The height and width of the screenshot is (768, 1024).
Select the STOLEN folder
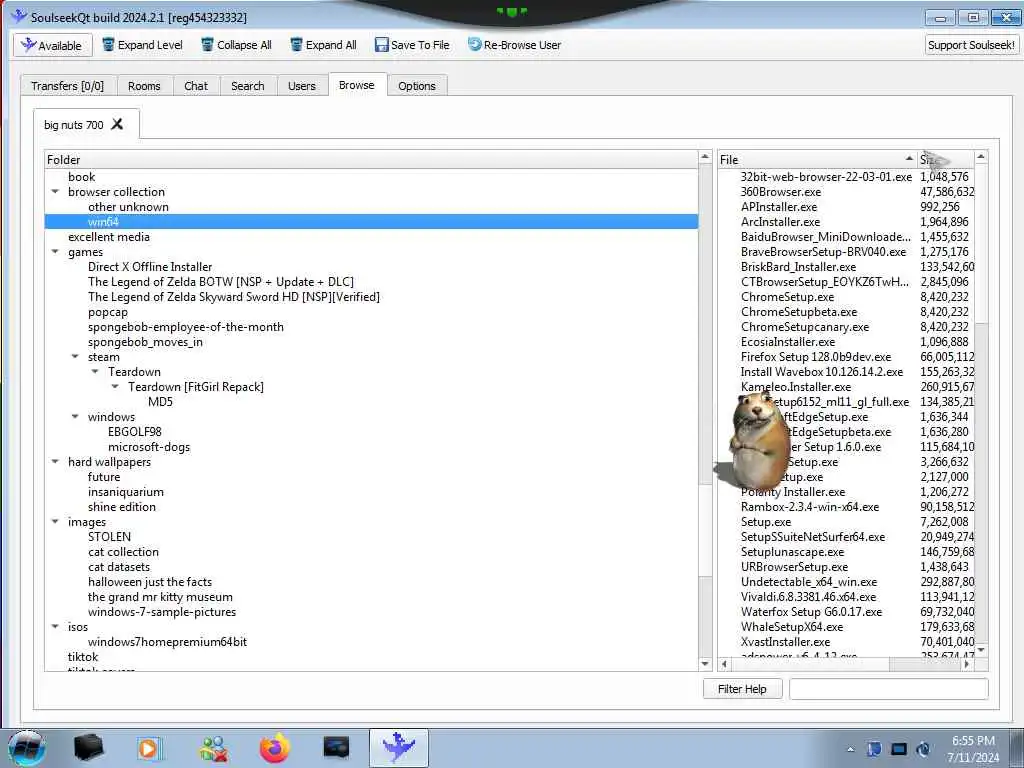click(110, 537)
